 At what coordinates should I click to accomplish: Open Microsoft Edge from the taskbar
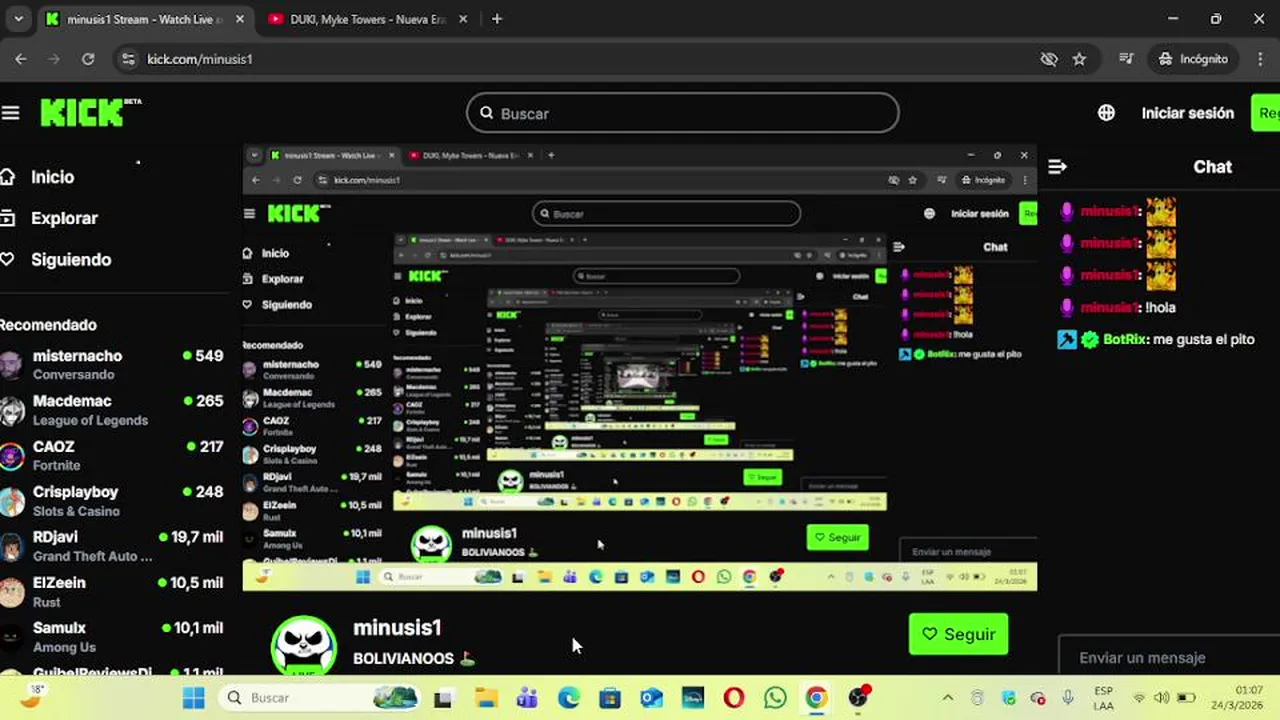coord(568,698)
